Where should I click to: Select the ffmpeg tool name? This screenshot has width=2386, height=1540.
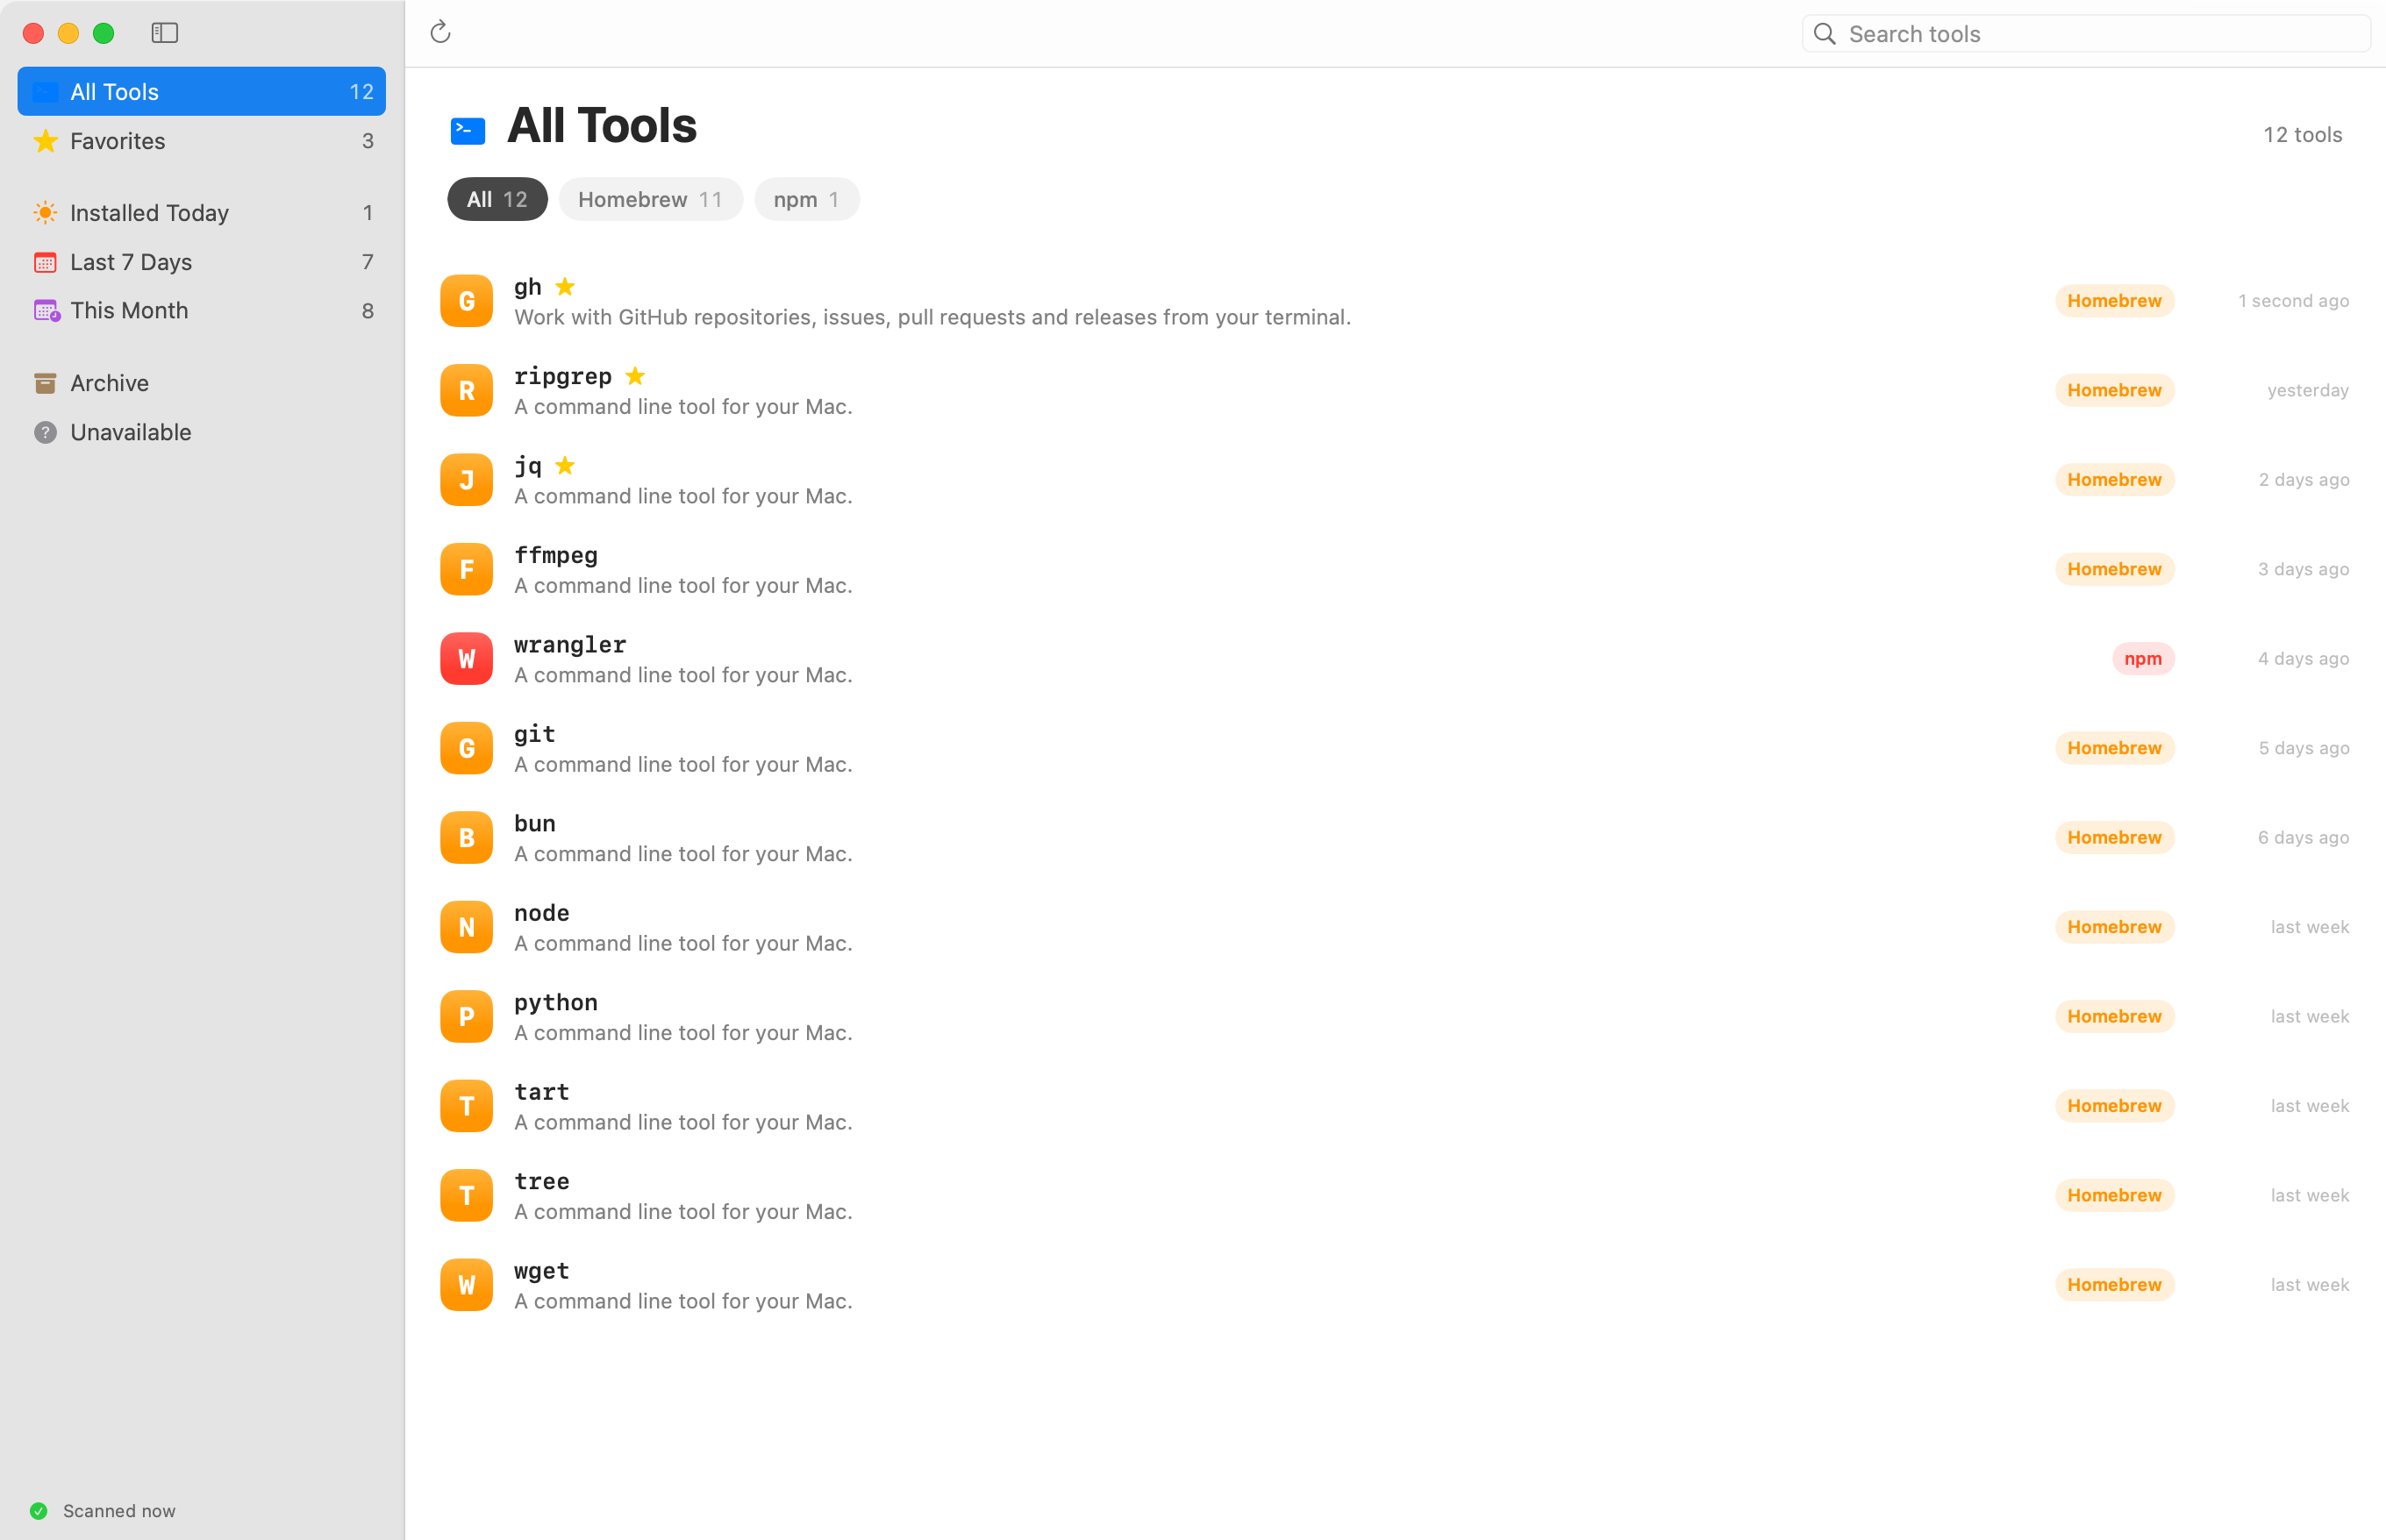click(x=556, y=555)
